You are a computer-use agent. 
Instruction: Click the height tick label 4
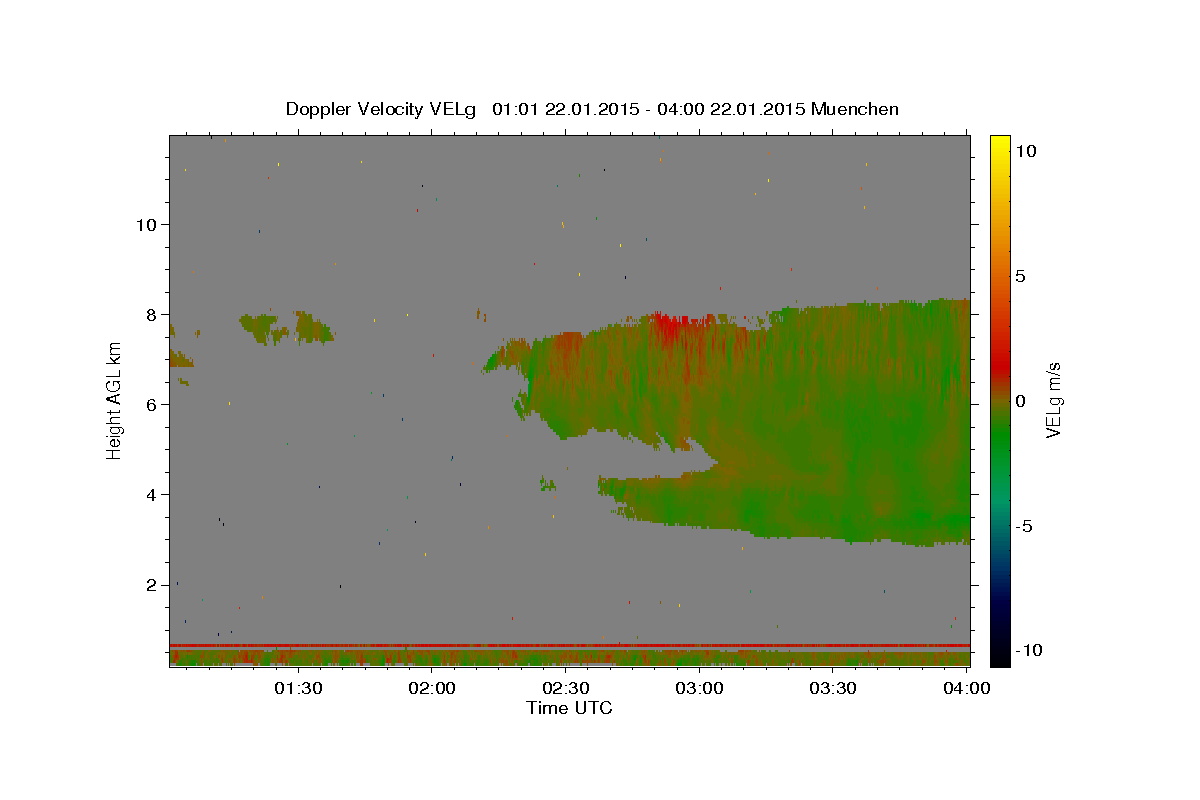point(152,494)
